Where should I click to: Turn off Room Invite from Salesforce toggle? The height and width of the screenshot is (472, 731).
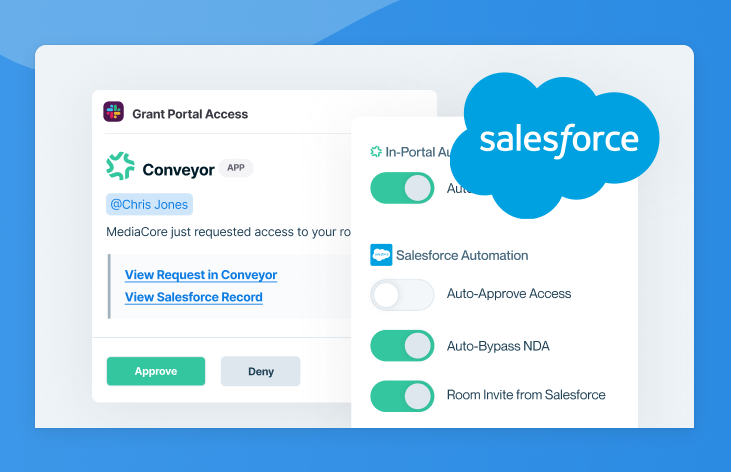tap(402, 396)
